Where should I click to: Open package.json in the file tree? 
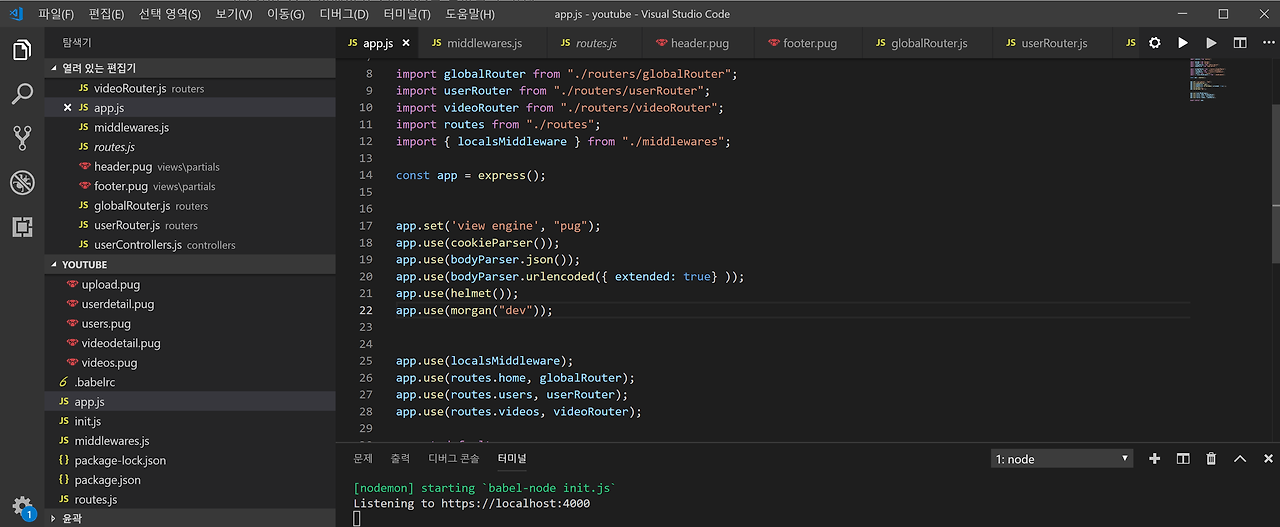point(107,480)
